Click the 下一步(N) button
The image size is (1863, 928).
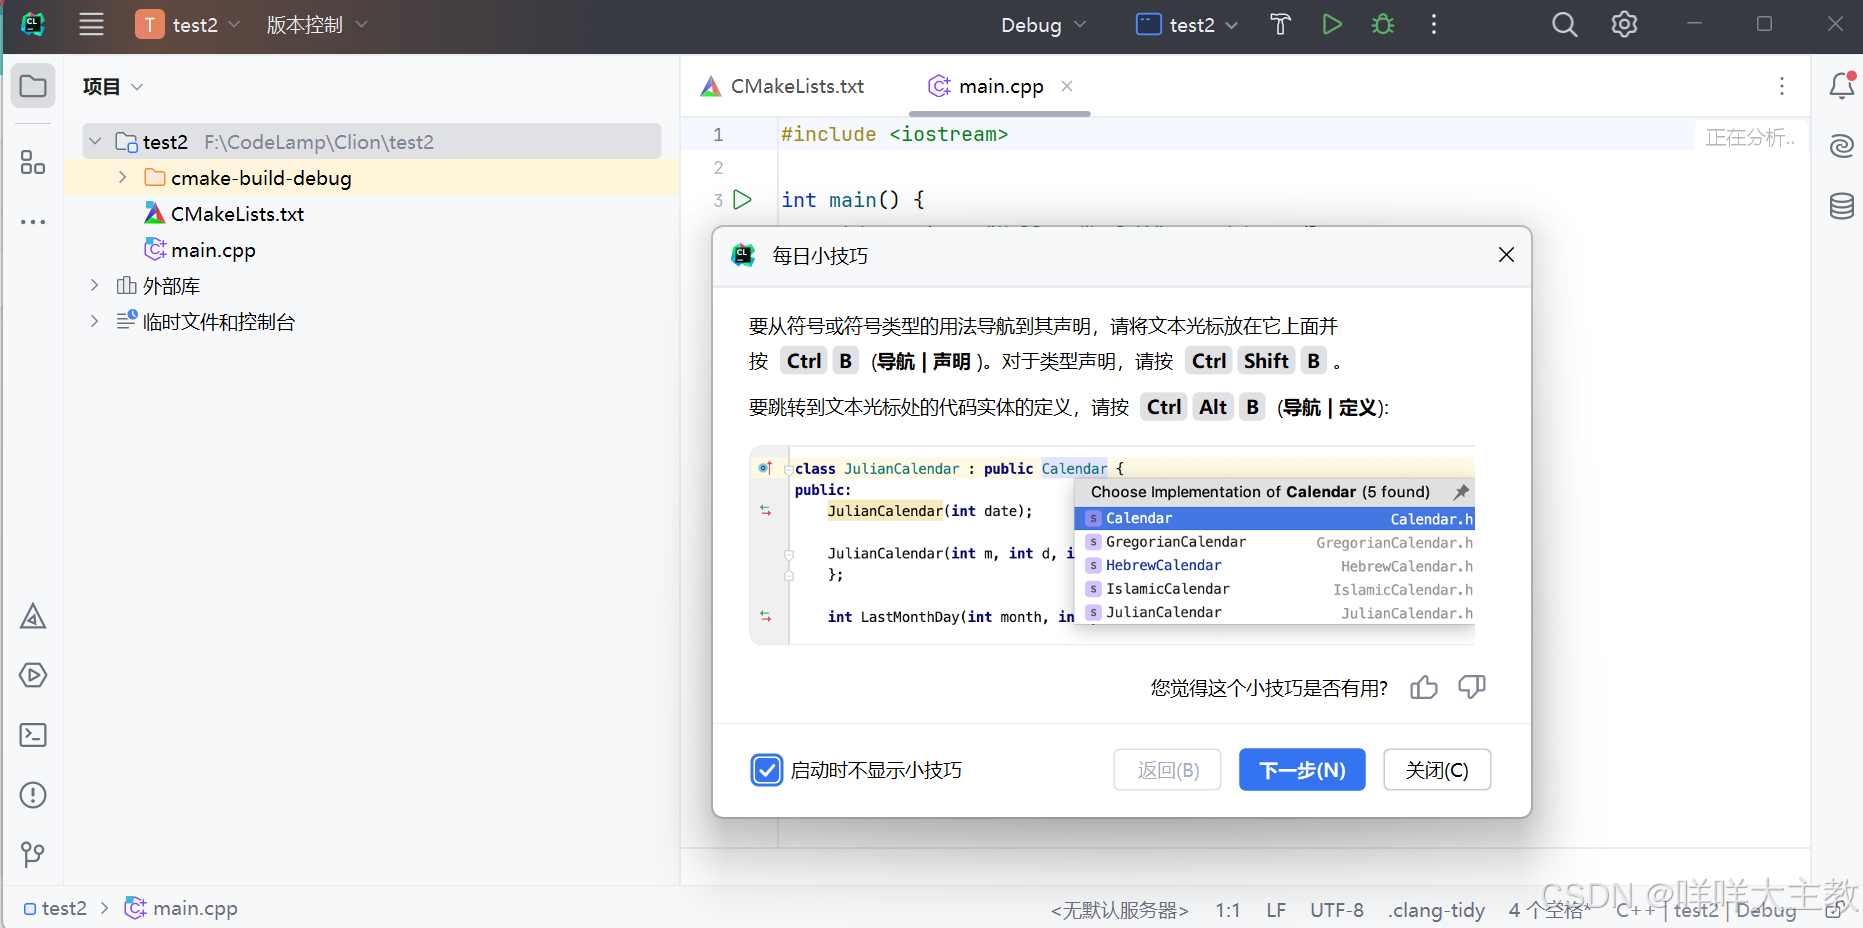click(1301, 770)
